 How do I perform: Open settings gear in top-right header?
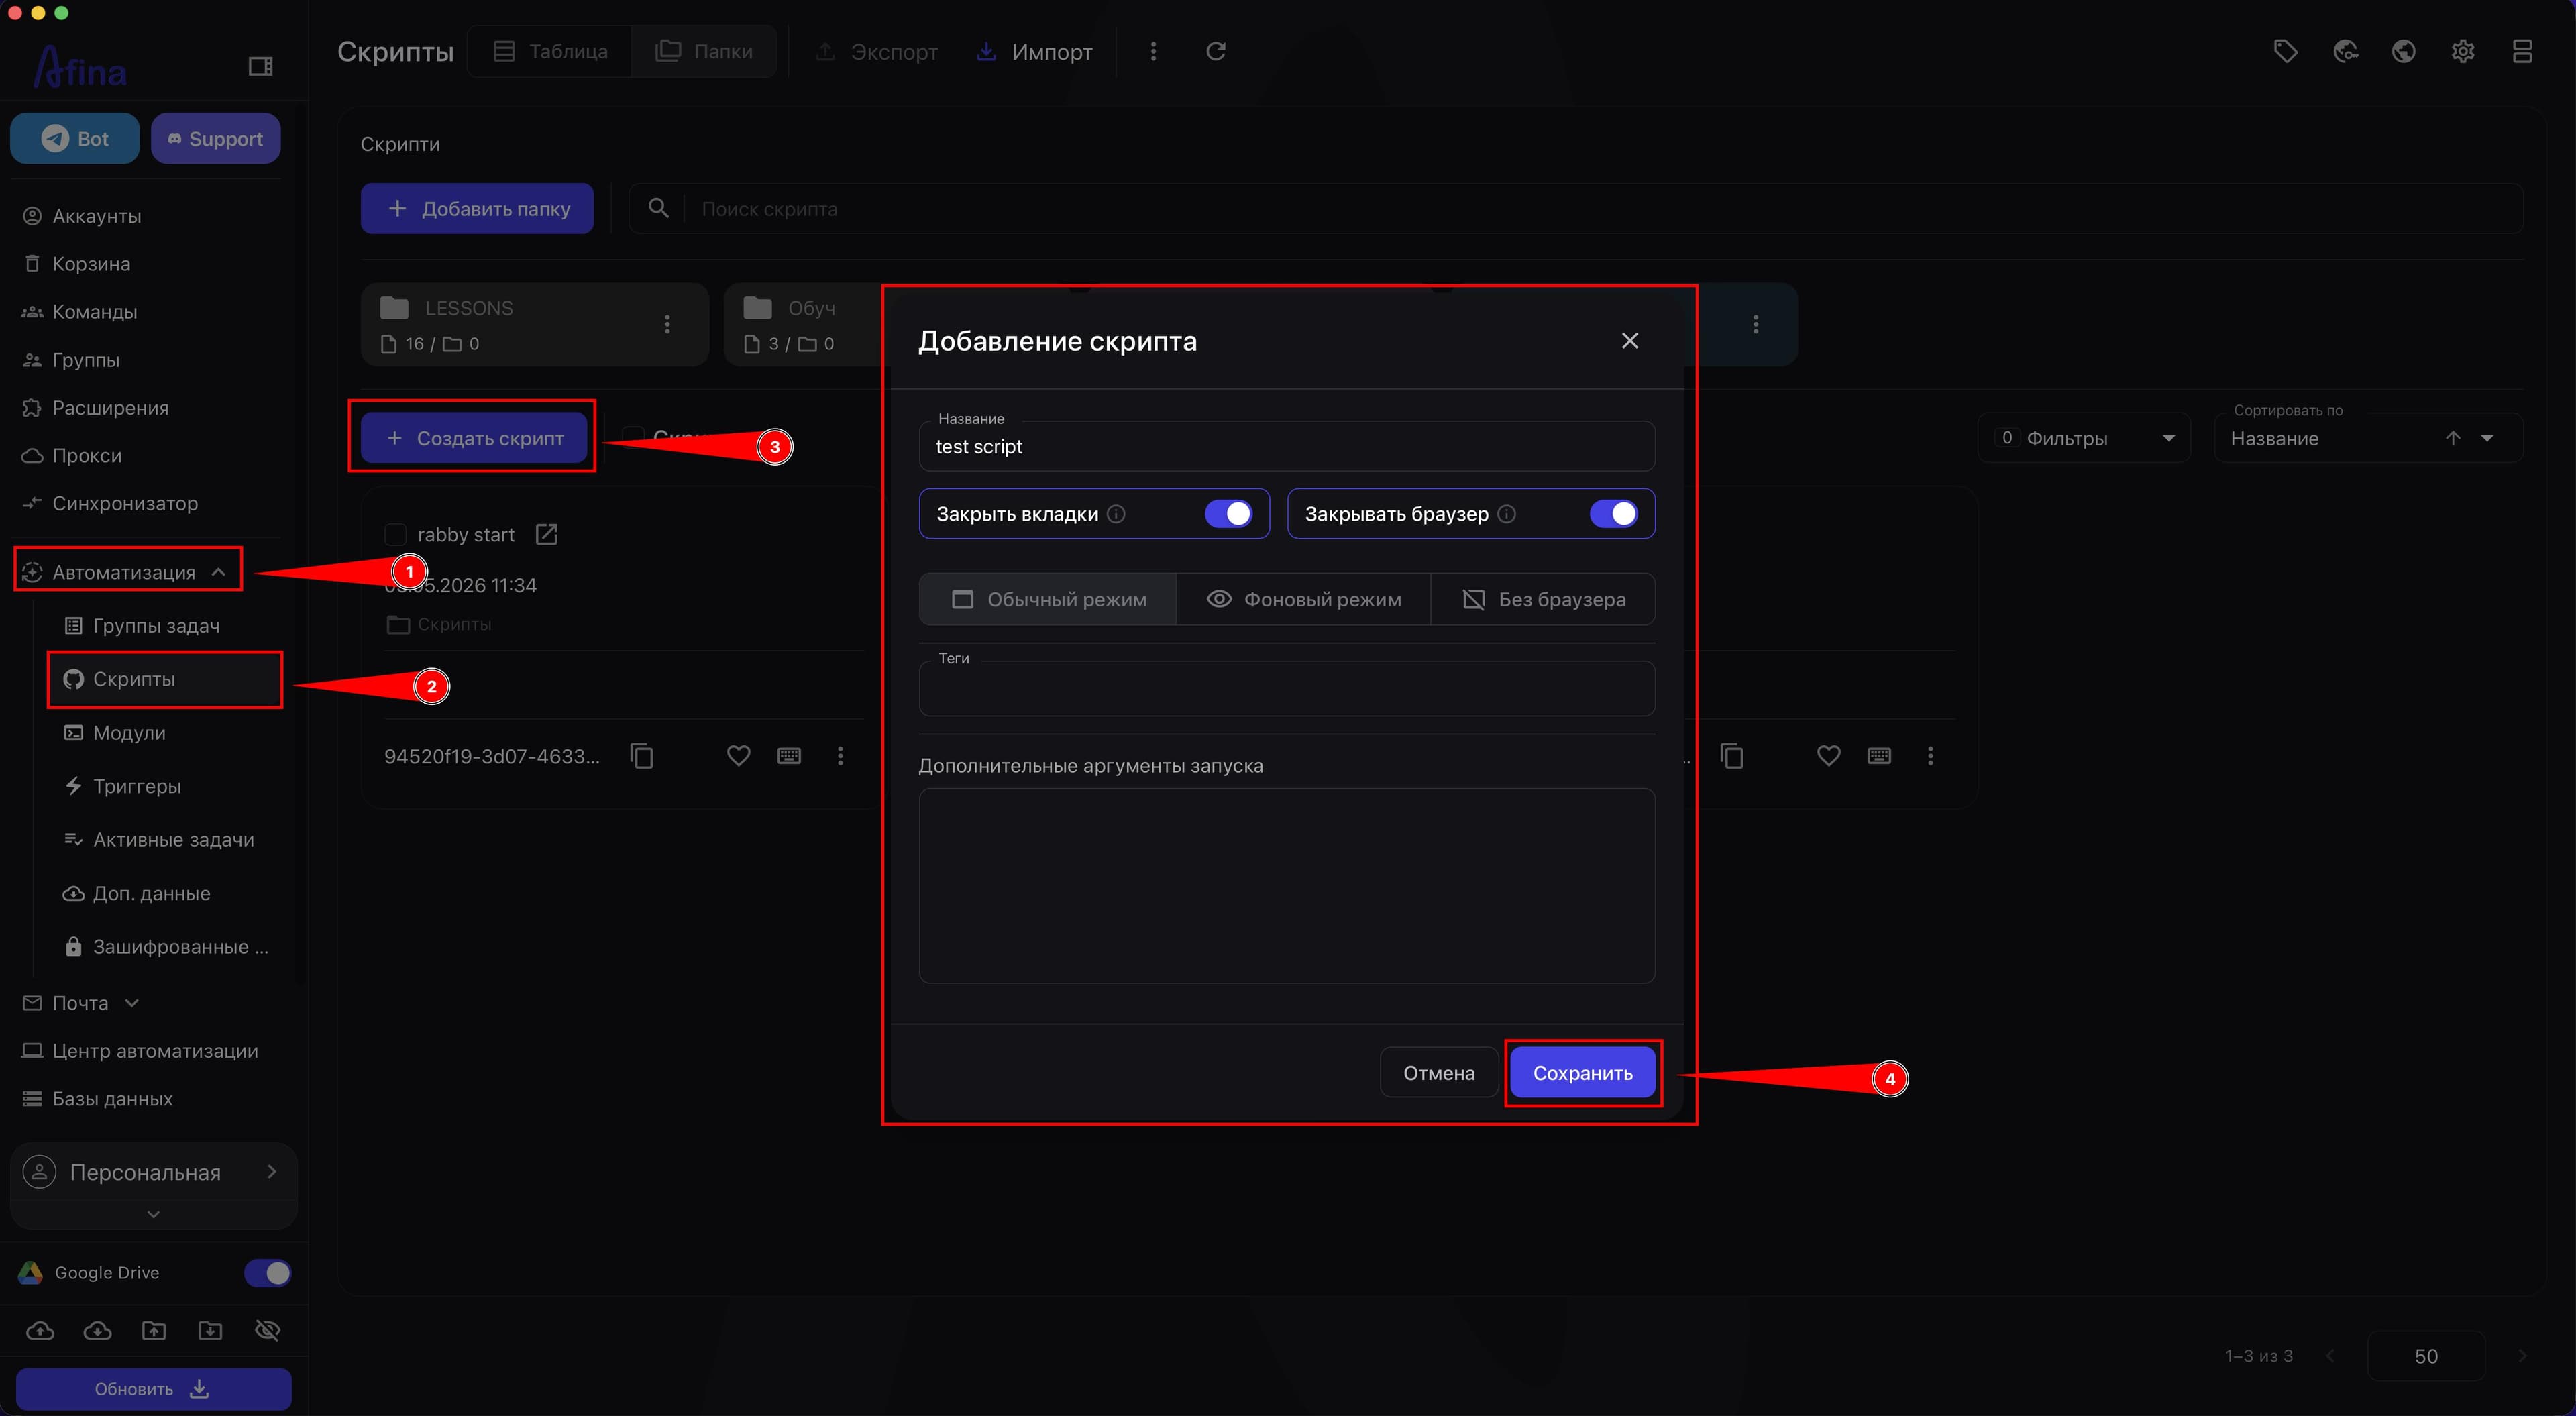pos(2463,51)
